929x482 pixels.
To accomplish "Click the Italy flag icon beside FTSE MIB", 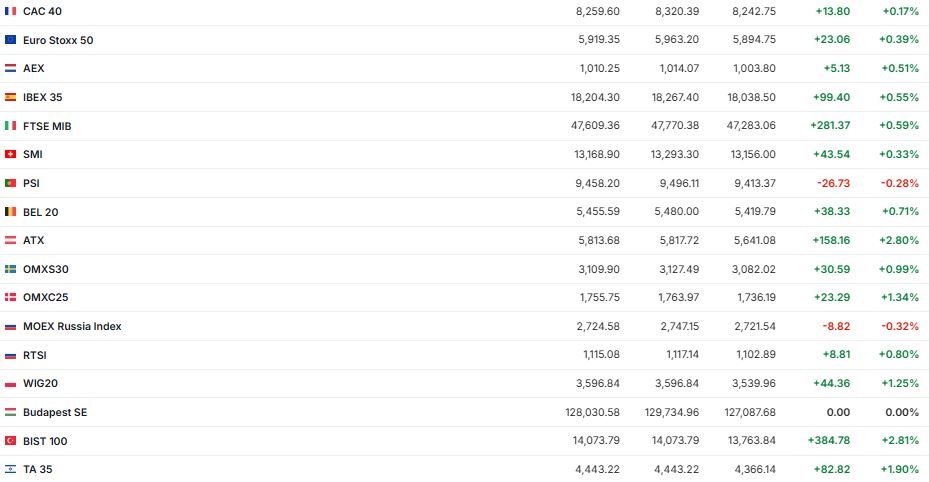I will [10, 126].
